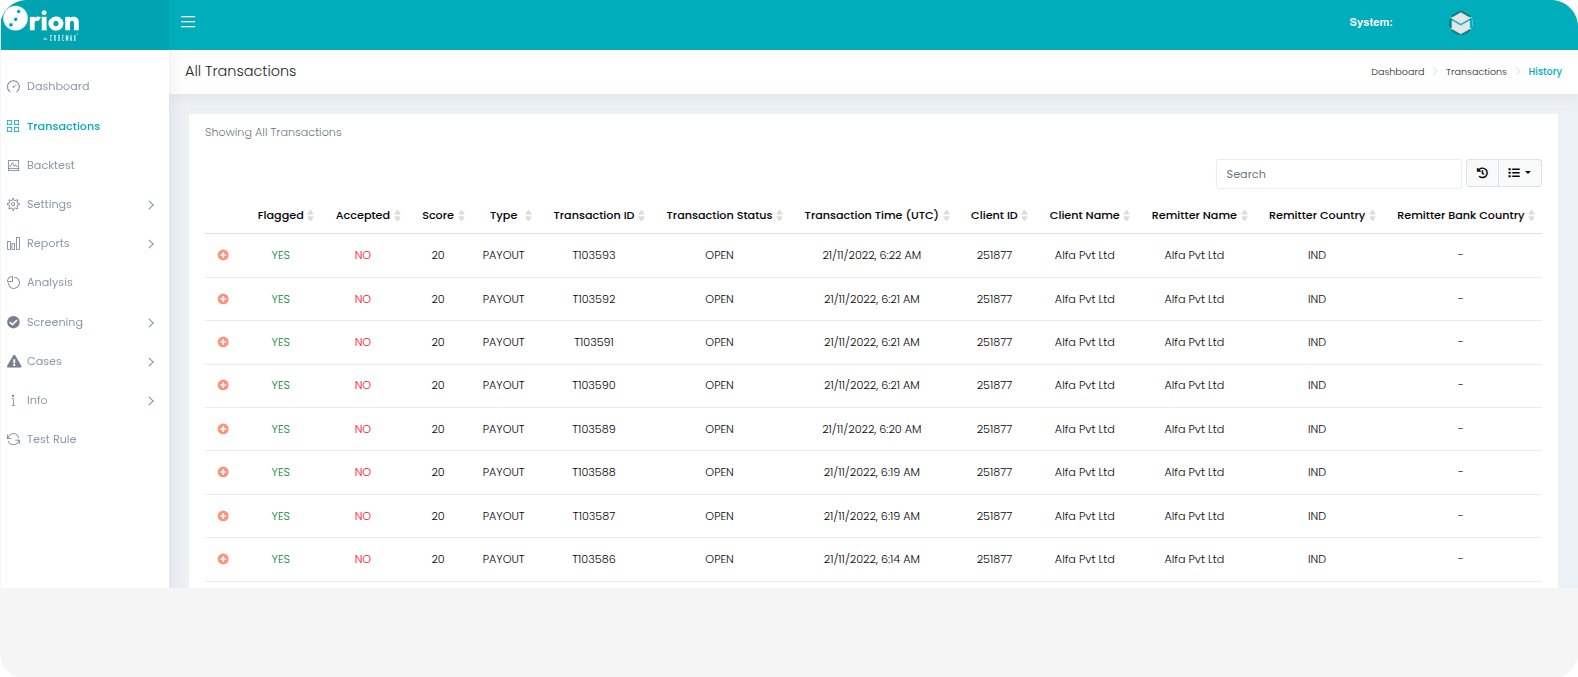
Task: Click the system cube icon in header
Action: [x=1460, y=23]
